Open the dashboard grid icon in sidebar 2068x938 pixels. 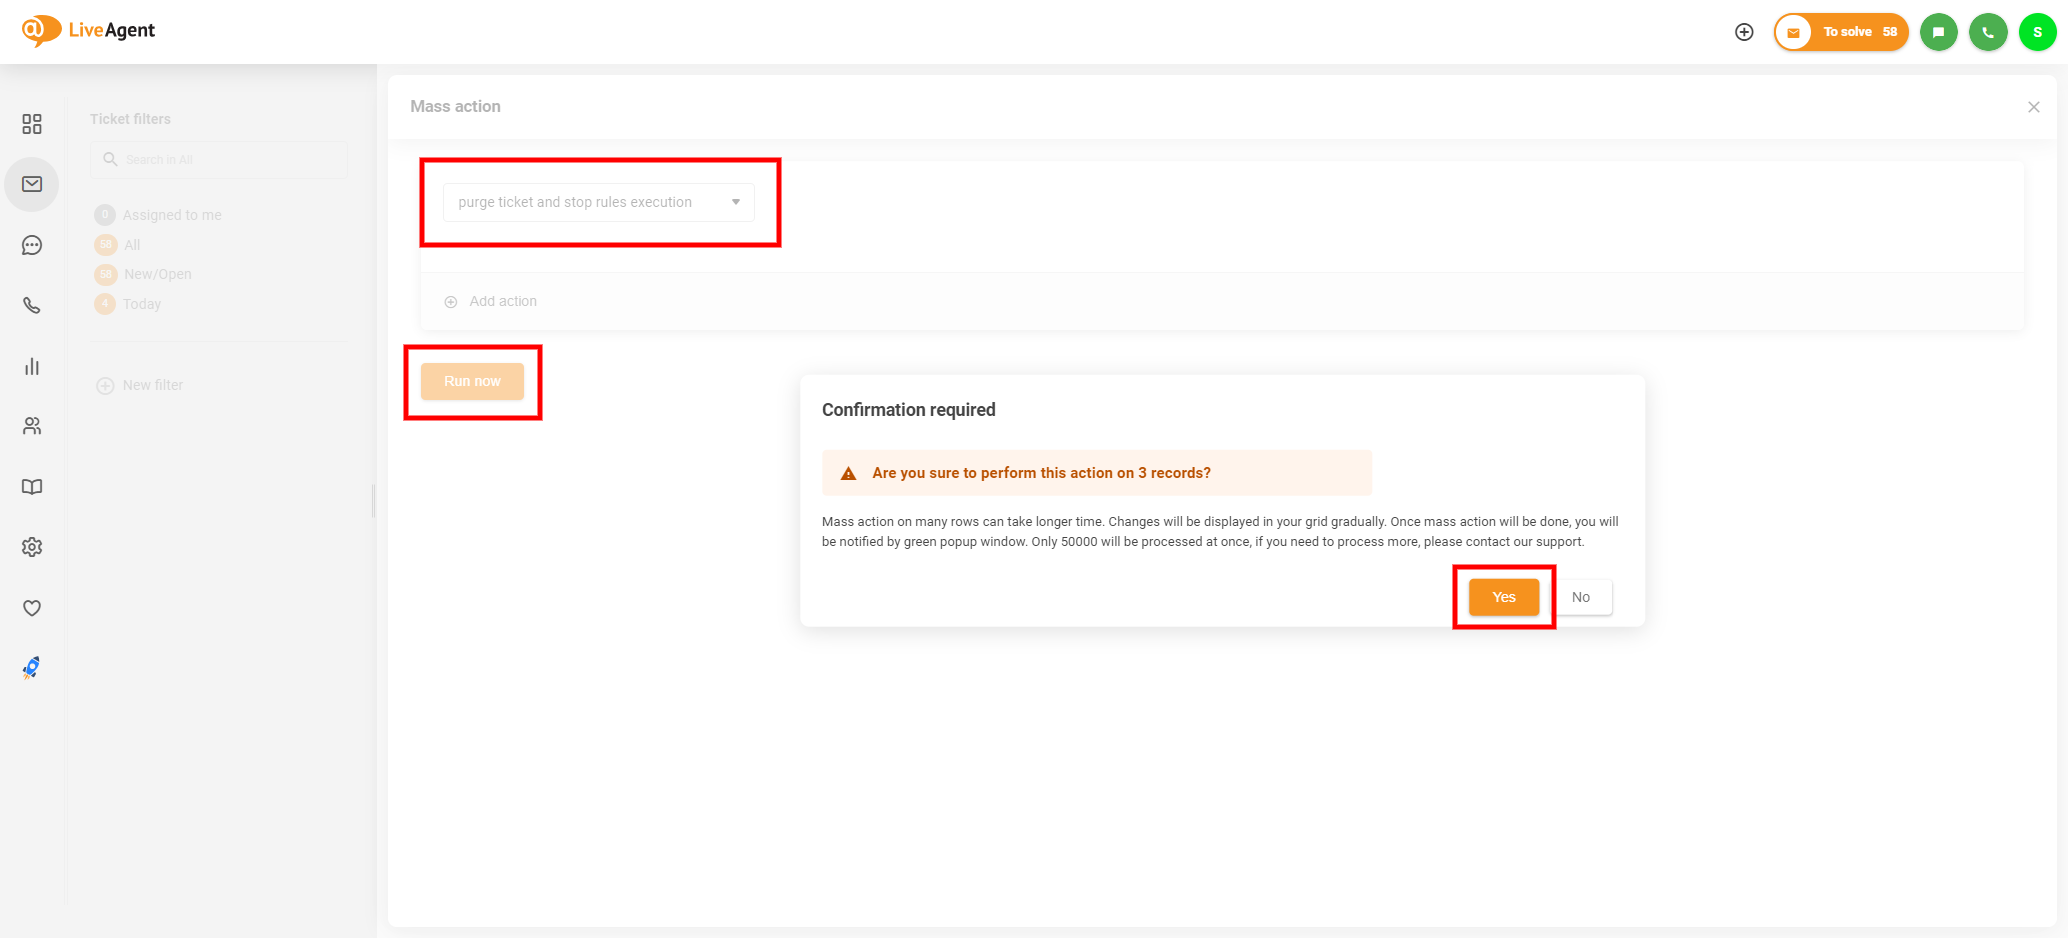[32, 124]
